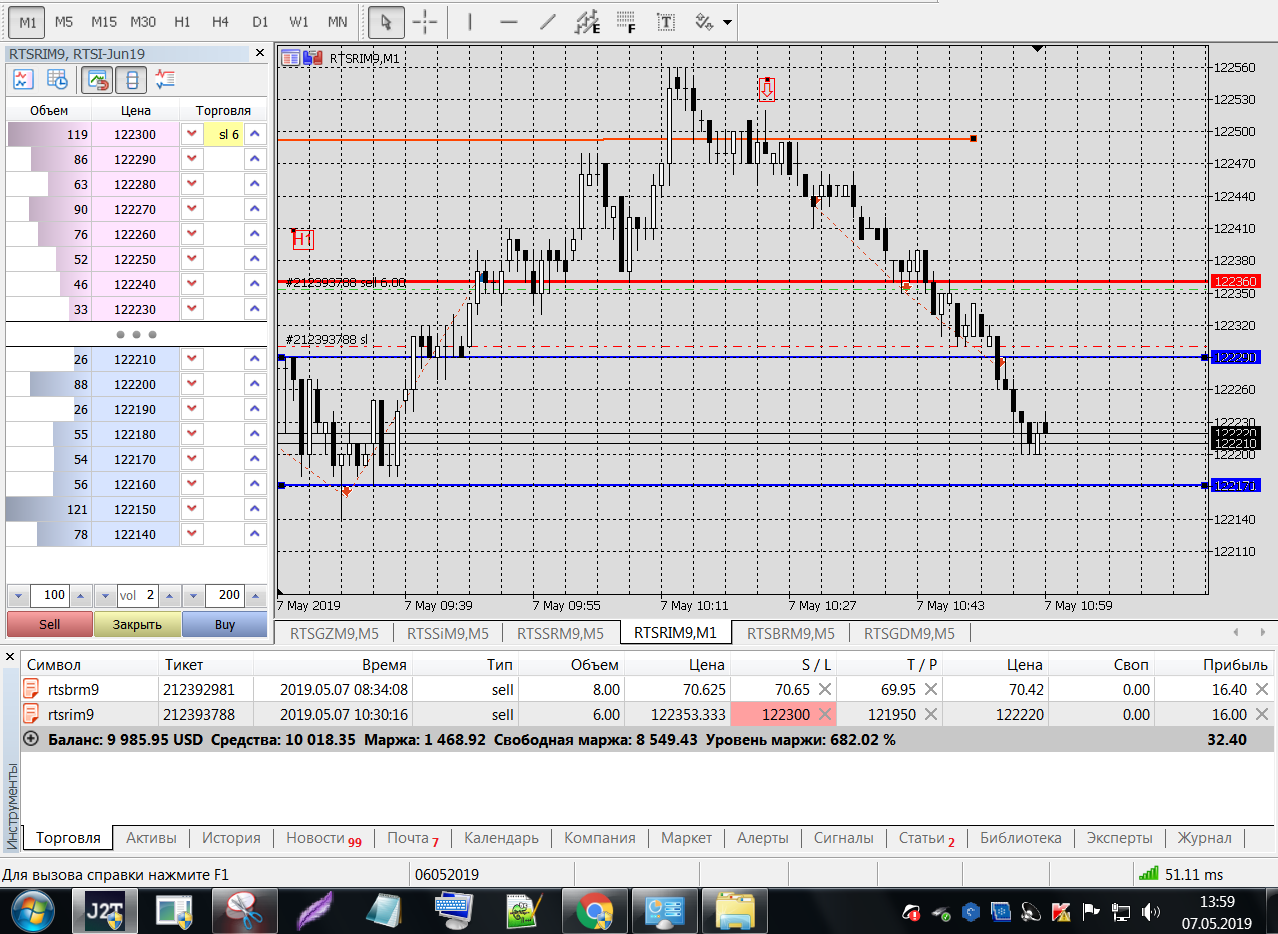1278x934 pixels.
Task: Switch to RTSGZM9,M5 chart tab
Action: tap(334, 633)
